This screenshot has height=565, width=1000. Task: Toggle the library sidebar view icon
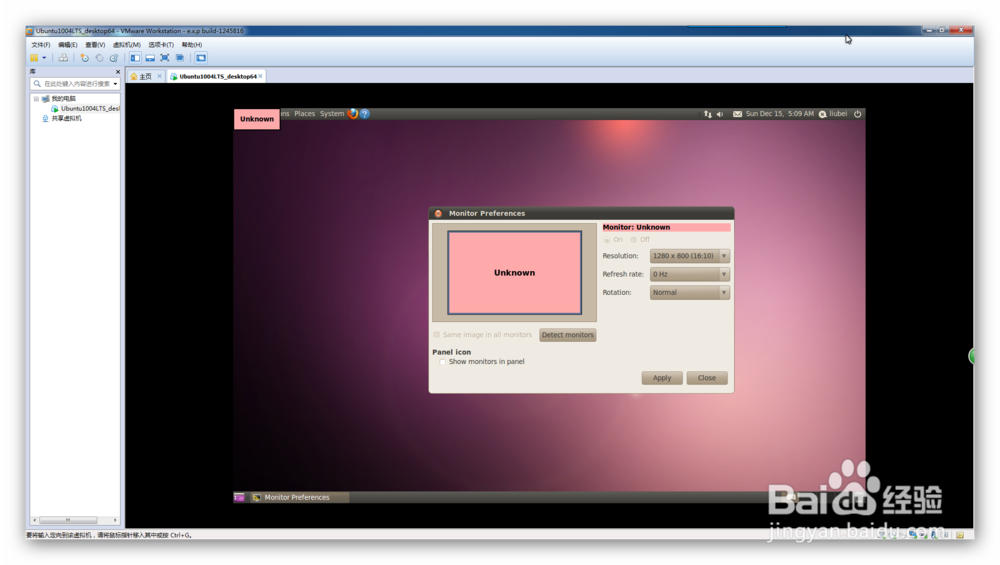tap(135, 57)
